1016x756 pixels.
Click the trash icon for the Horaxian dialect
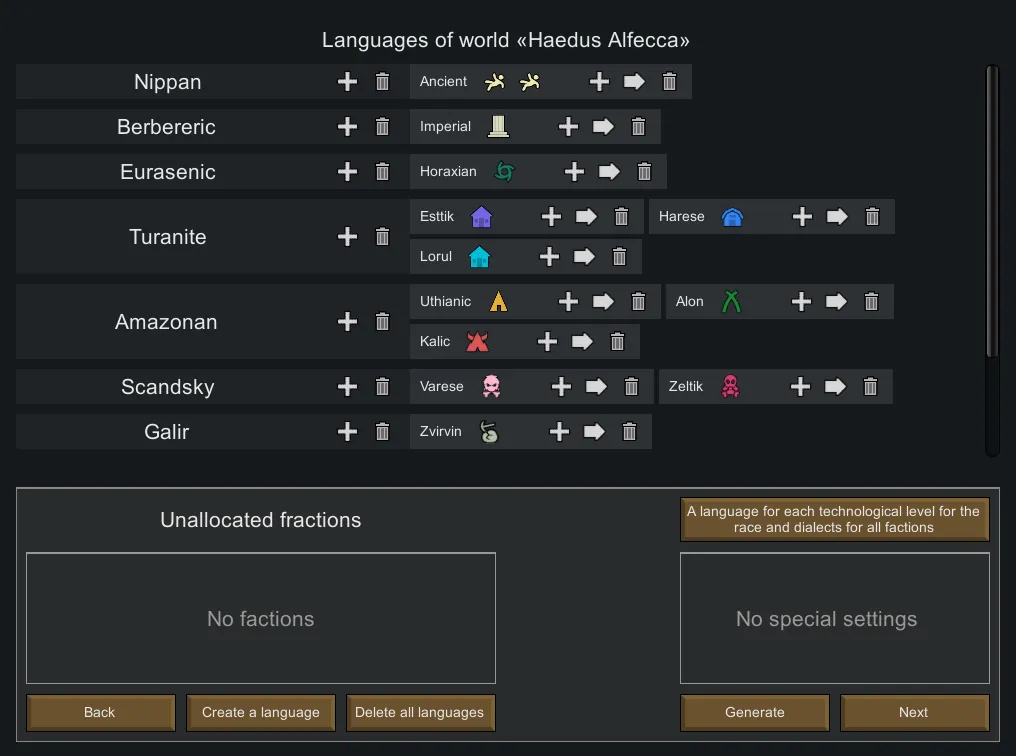tap(644, 172)
